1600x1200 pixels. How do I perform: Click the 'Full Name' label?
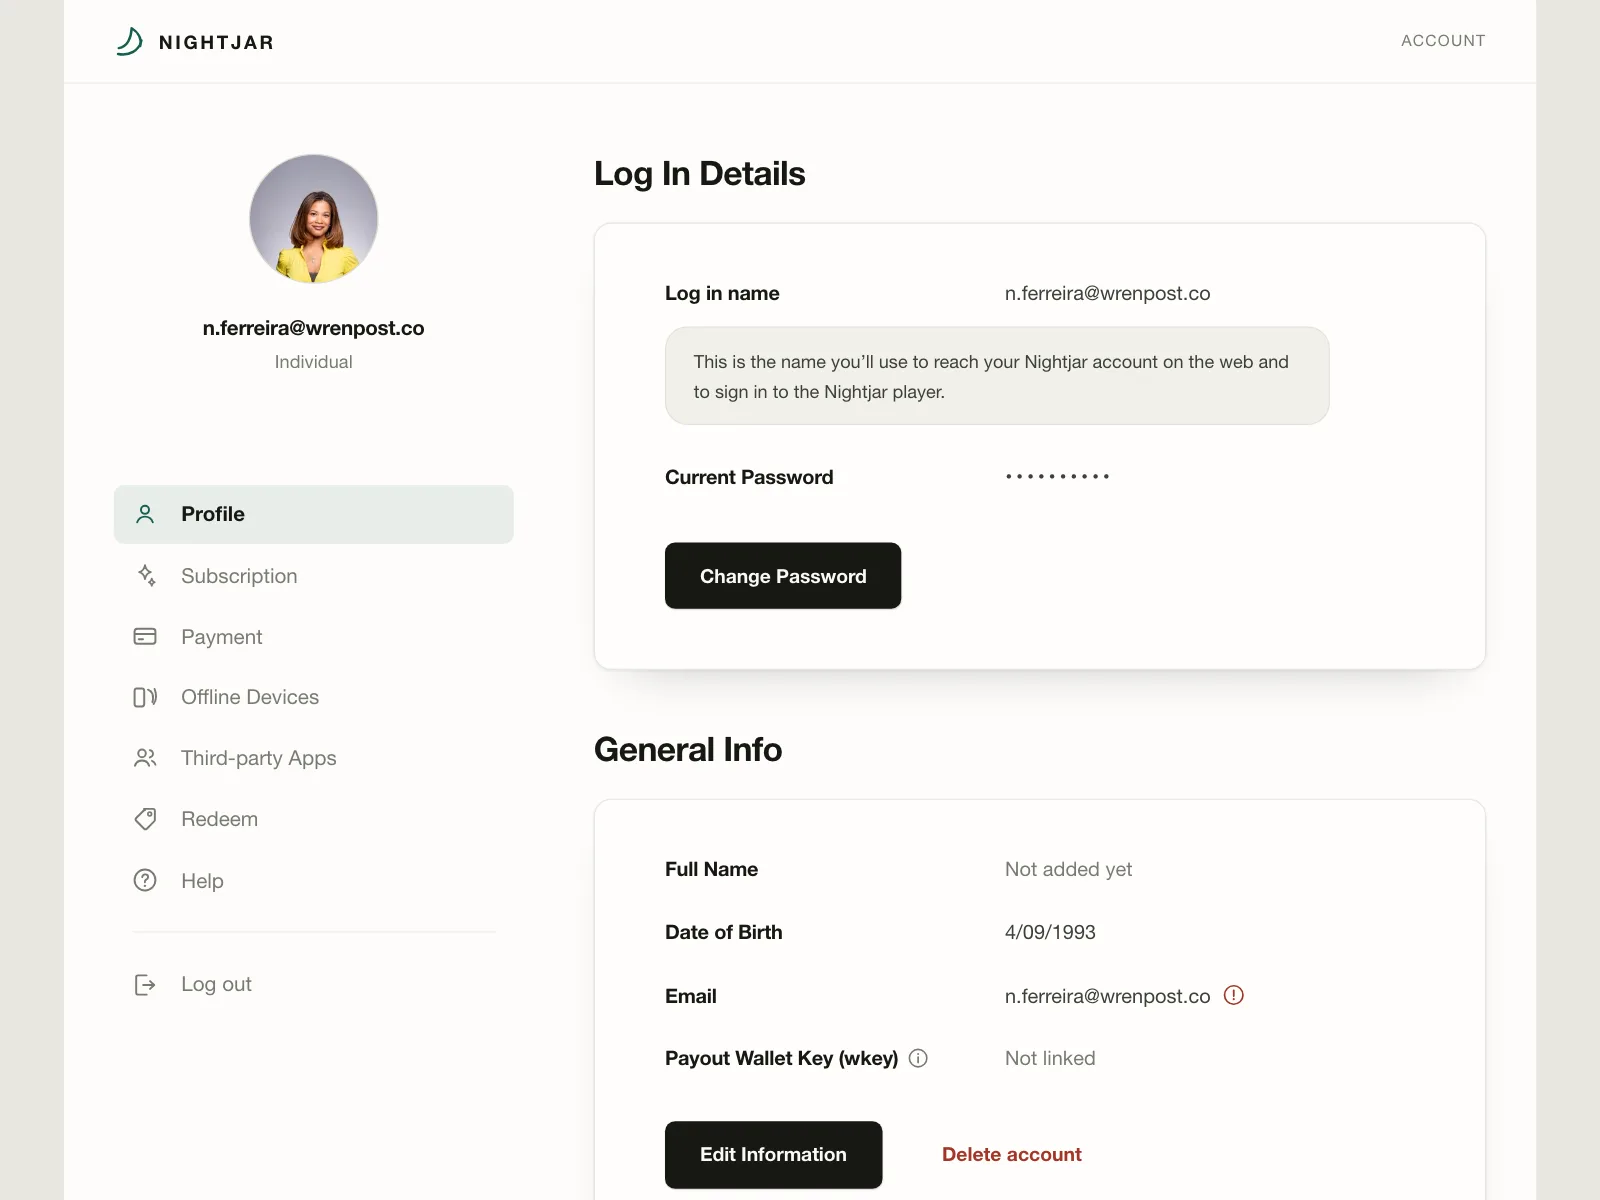pyautogui.click(x=711, y=869)
